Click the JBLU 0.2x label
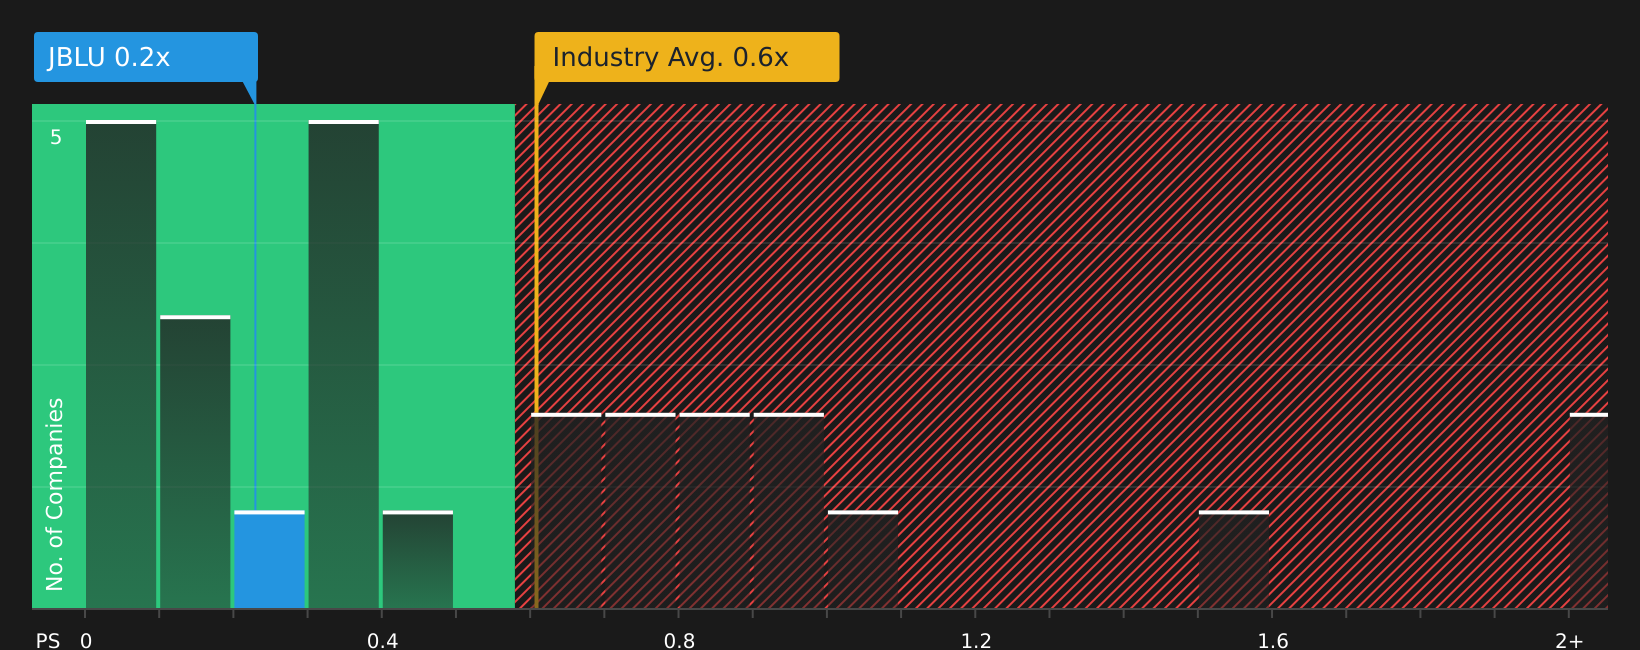This screenshot has height=650, width=1640. coord(146,57)
